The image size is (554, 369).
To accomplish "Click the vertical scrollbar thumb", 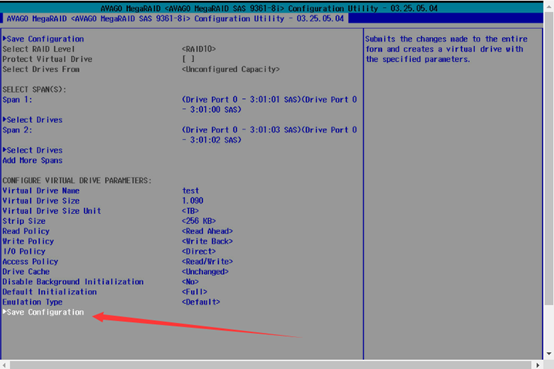I will [x=549, y=158].
